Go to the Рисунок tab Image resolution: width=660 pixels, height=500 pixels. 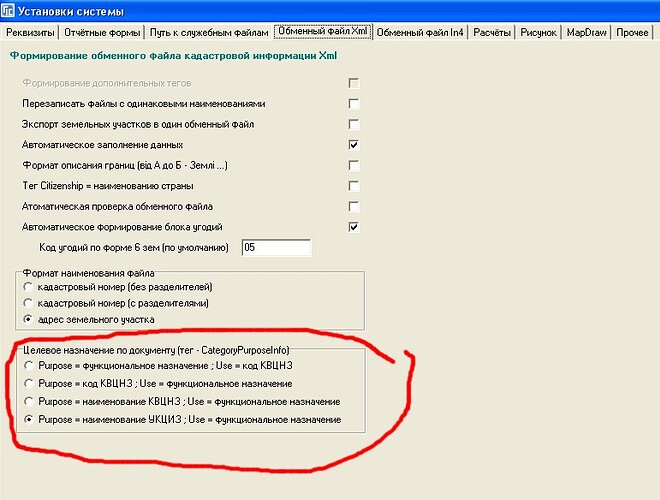pos(538,32)
